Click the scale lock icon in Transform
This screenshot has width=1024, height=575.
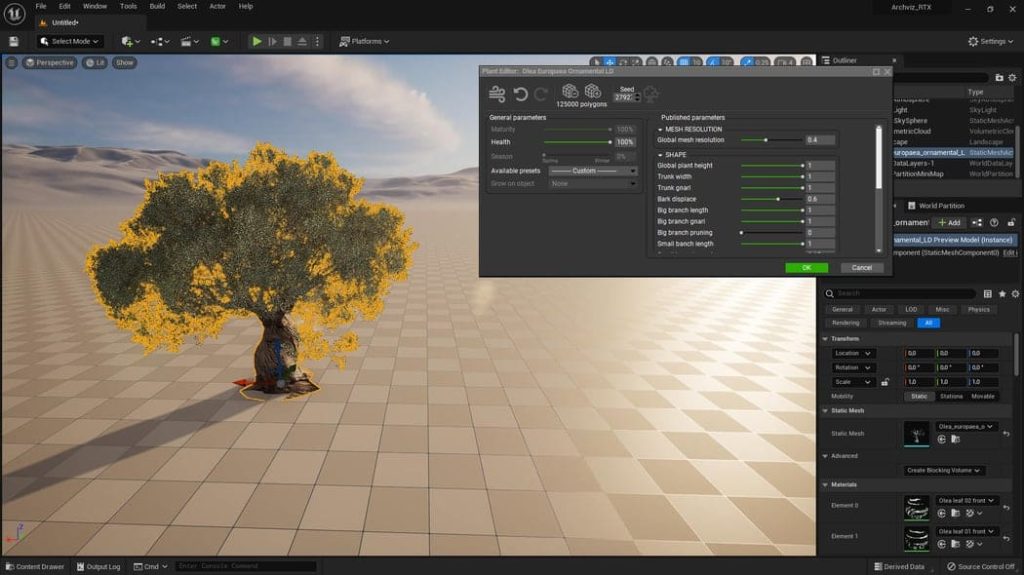coord(885,382)
